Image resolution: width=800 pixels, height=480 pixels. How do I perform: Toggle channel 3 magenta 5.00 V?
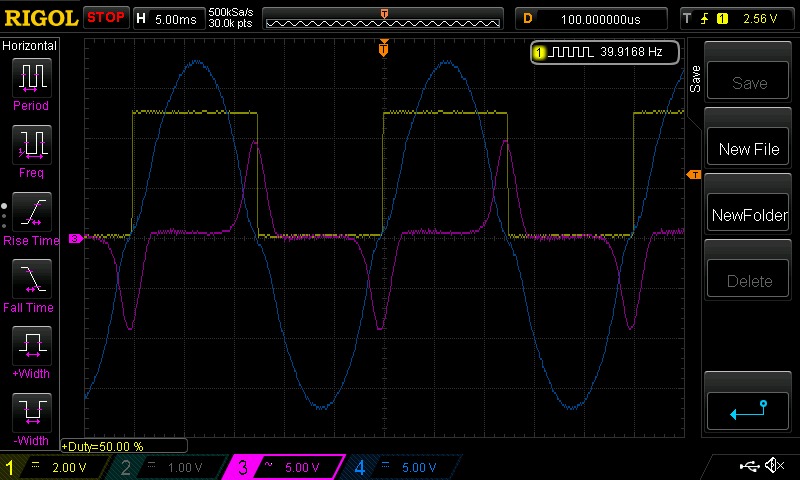pos(284,467)
